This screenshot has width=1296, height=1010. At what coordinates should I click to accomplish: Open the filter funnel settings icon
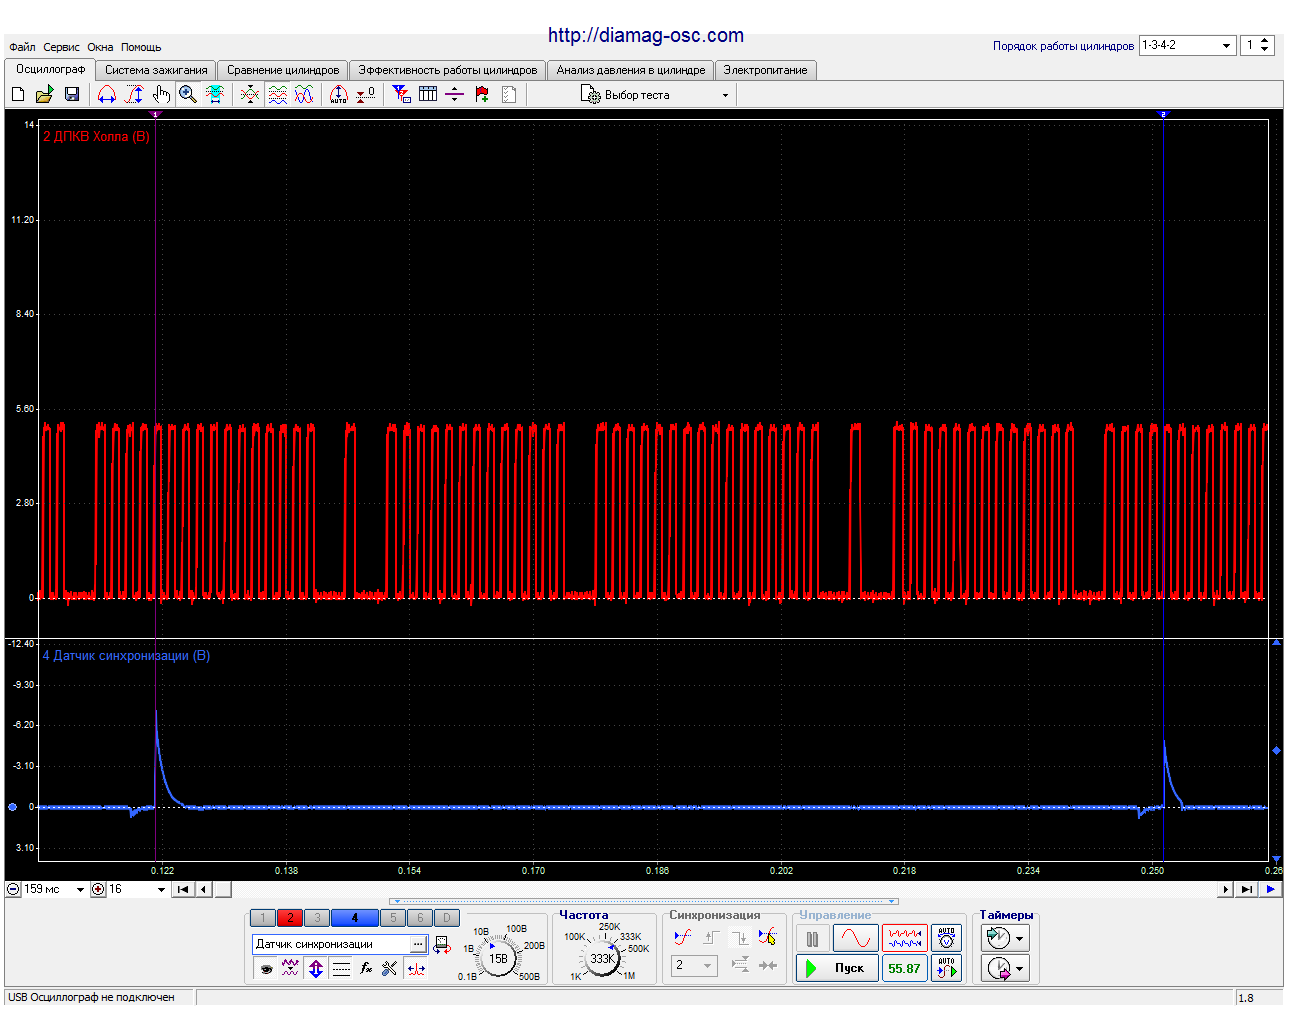point(401,94)
